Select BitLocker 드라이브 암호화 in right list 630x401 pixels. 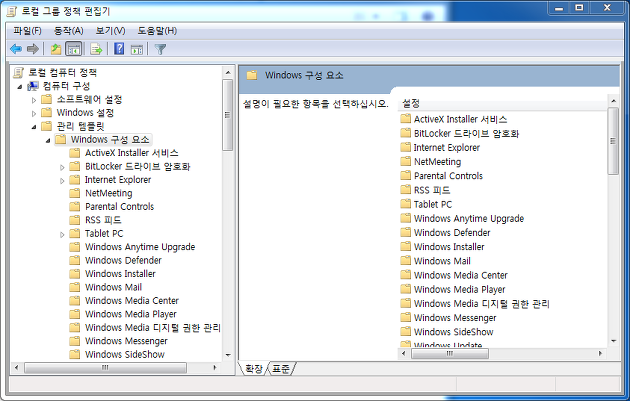[x=466, y=133]
